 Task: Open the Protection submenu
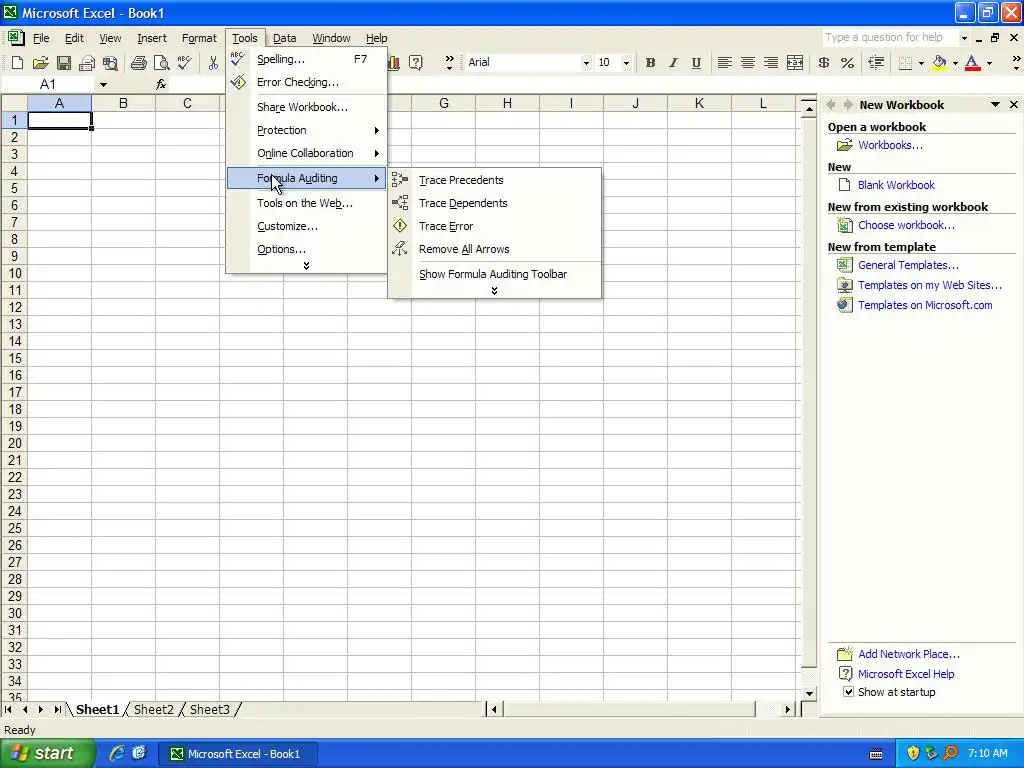click(x=306, y=130)
